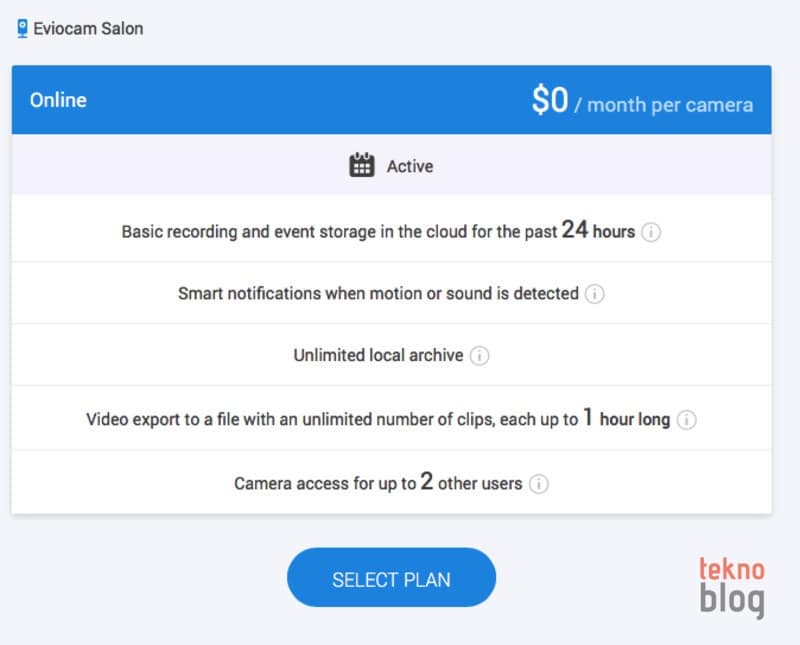
Task: Select the Eviocam Salon camera name
Action: 88,29
